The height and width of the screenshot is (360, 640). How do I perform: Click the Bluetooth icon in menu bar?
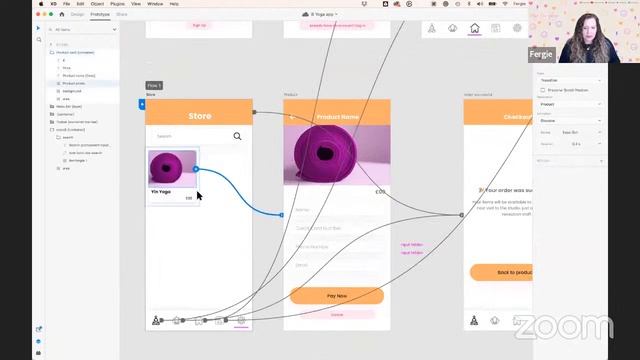pos(469,4)
